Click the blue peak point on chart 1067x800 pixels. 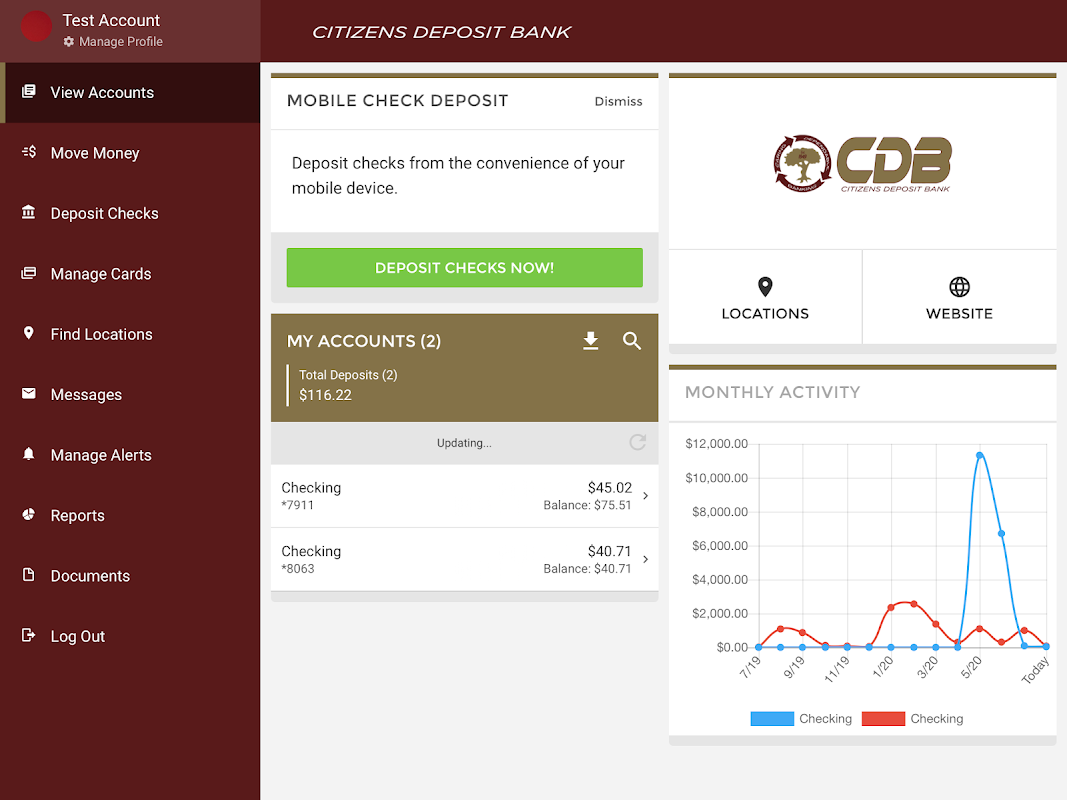click(980, 455)
